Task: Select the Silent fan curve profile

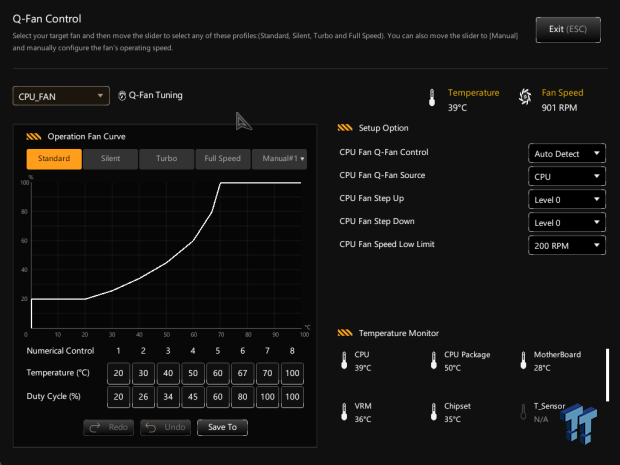Action: tap(110, 159)
